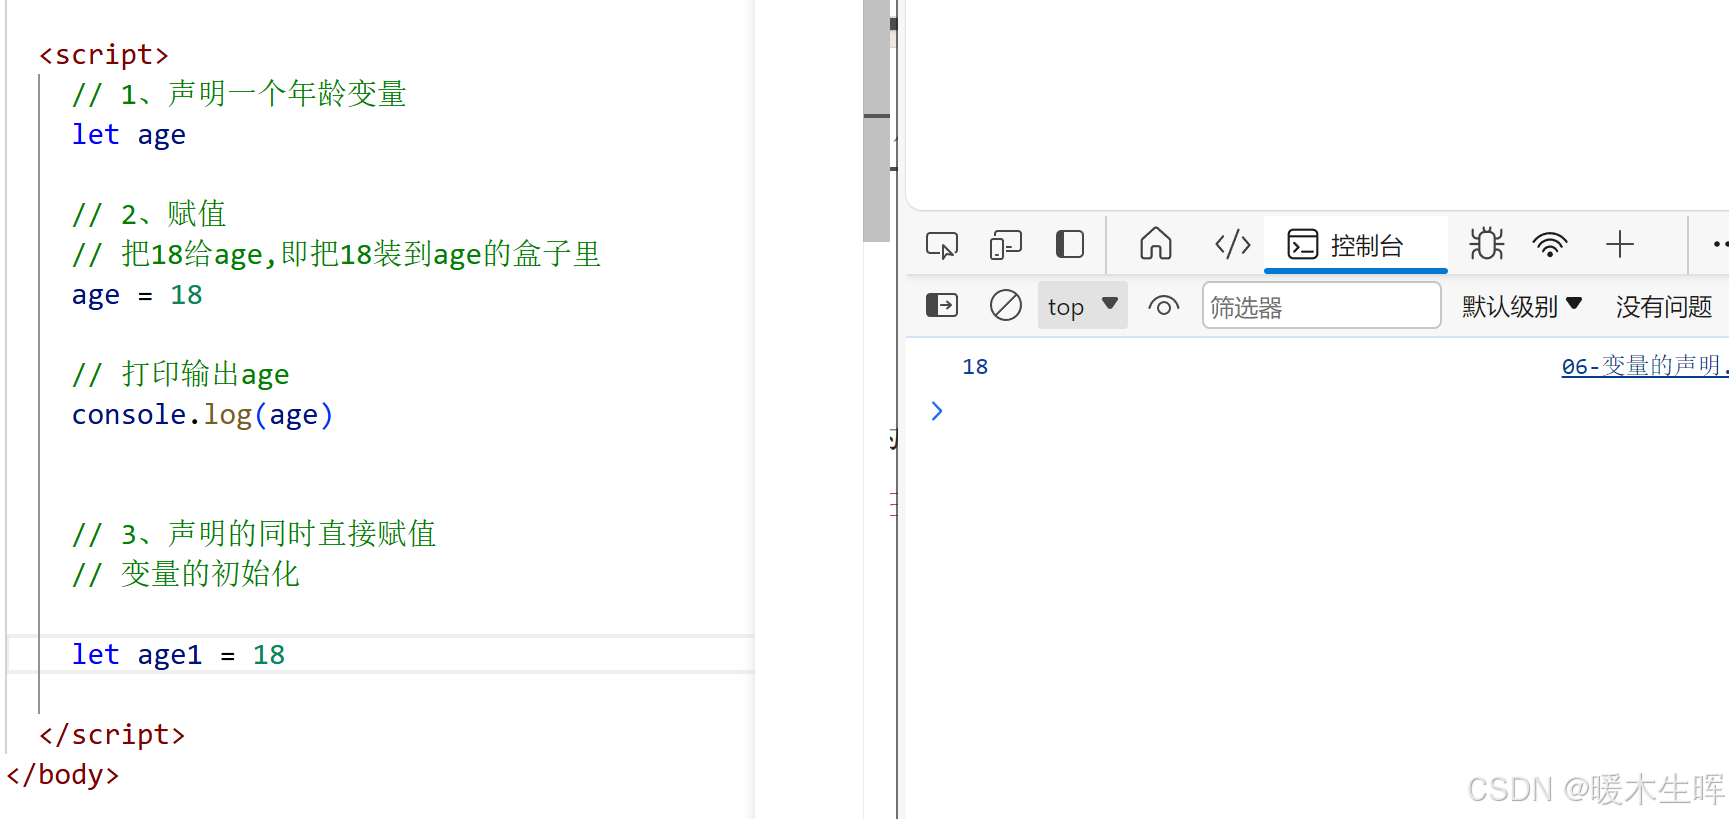This screenshot has height=819, width=1729.
Task: Open the Sources bug debugger icon
Action: point(1486,244)
